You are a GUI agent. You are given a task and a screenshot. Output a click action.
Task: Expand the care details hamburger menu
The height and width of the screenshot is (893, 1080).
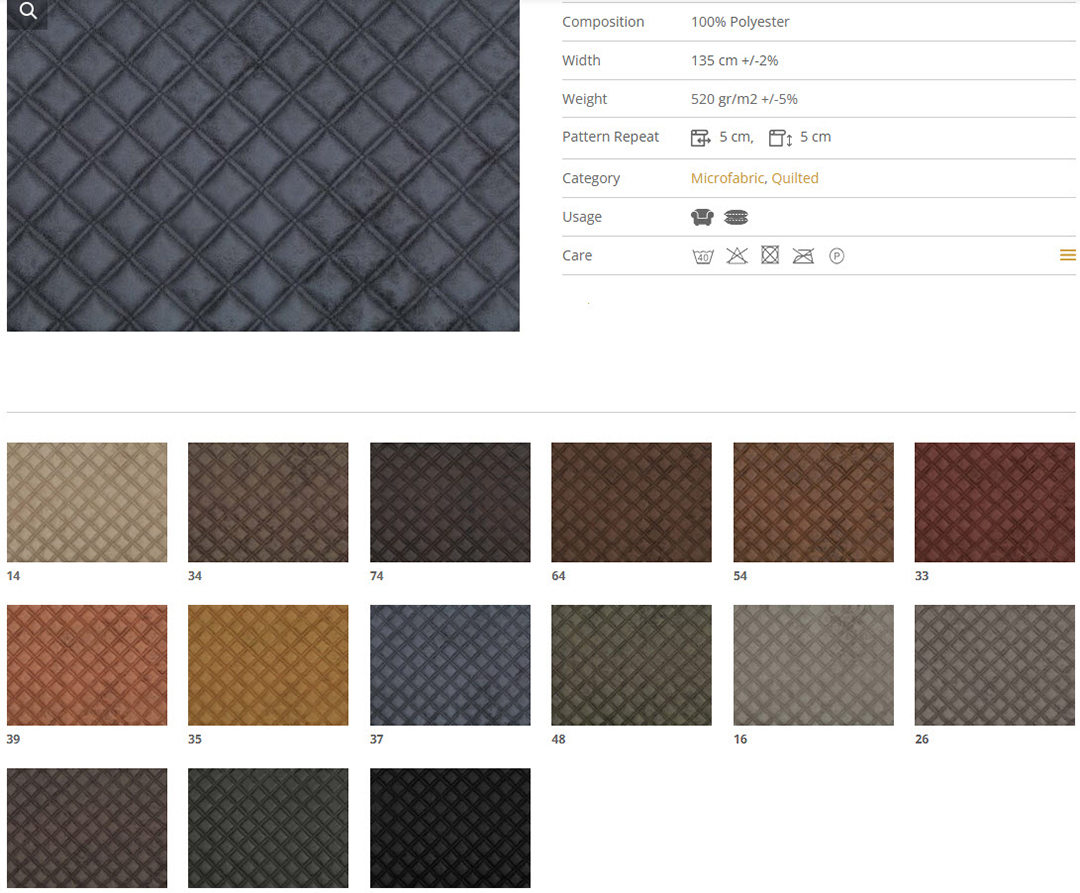tap(1067, 255)
